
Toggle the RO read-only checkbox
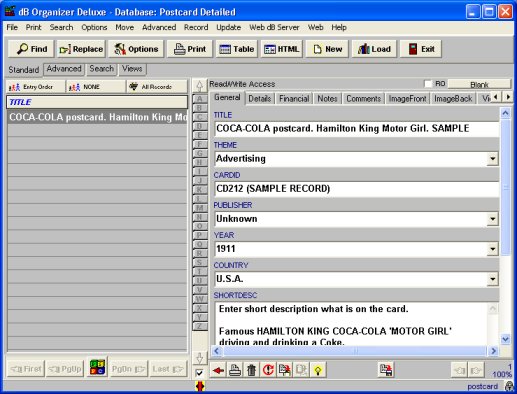428,84
